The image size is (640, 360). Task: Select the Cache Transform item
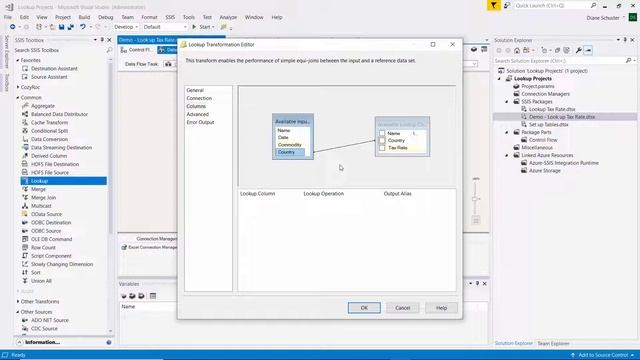coord(49,122)
